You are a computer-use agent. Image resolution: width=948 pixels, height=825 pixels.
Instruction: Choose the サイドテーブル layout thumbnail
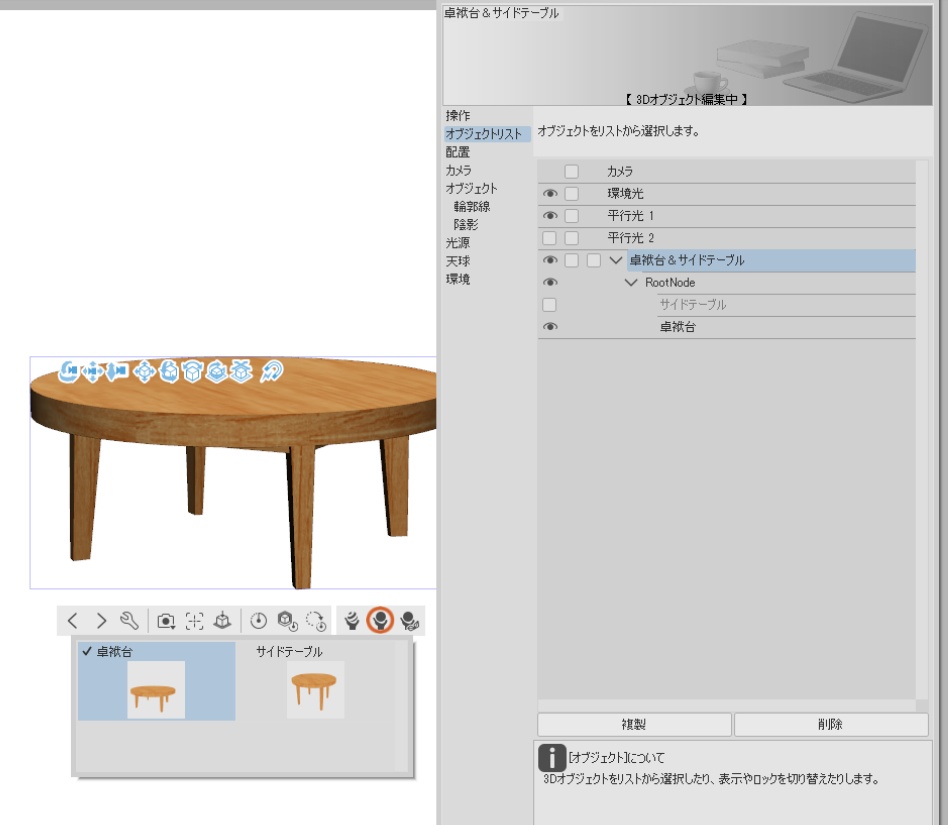point(315,681)
